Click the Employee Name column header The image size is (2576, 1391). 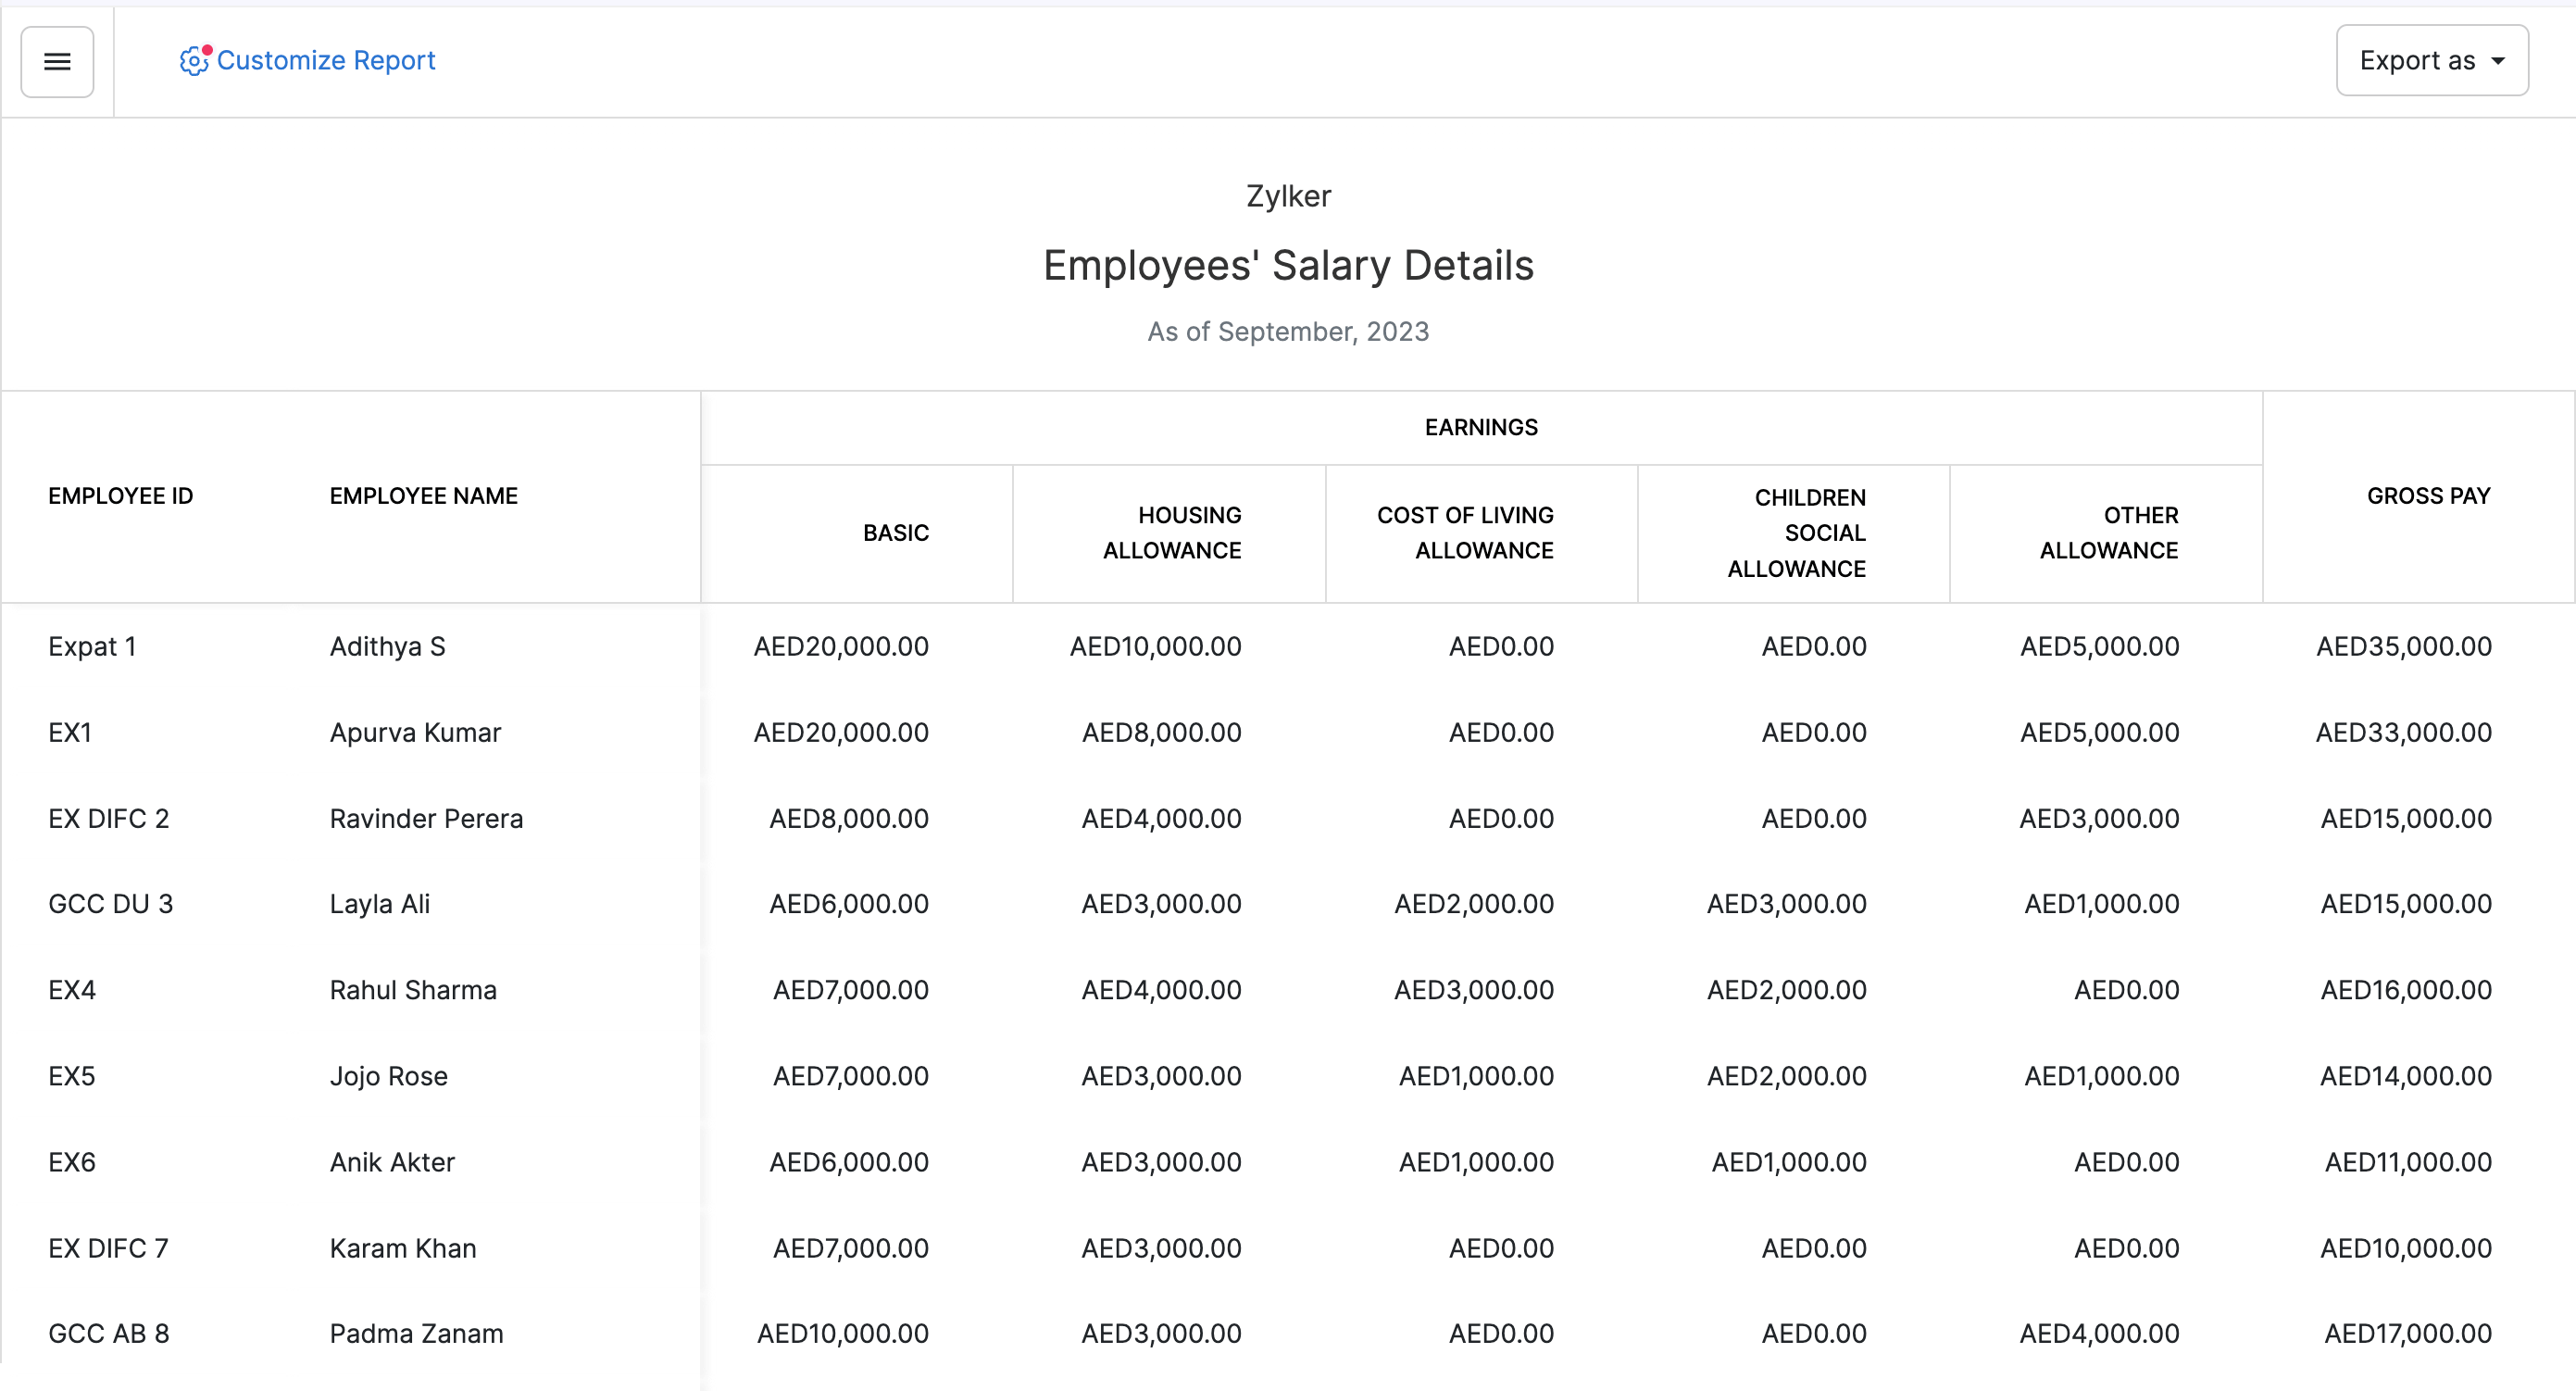423,496
